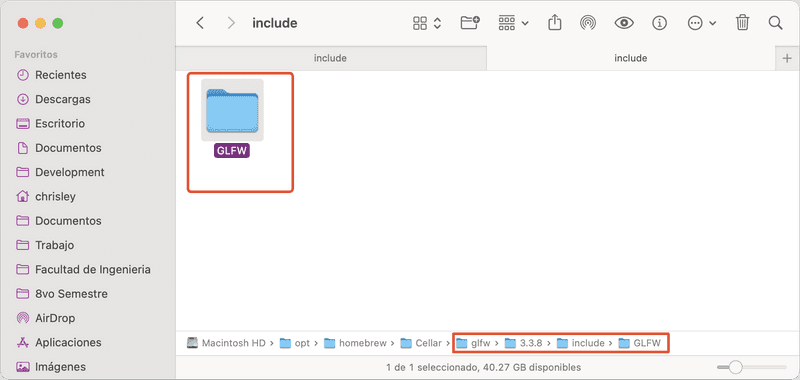800x380 pixels.
Task: Click the Trabajo folder icon in sidebar
Action: tap(22, 245)
